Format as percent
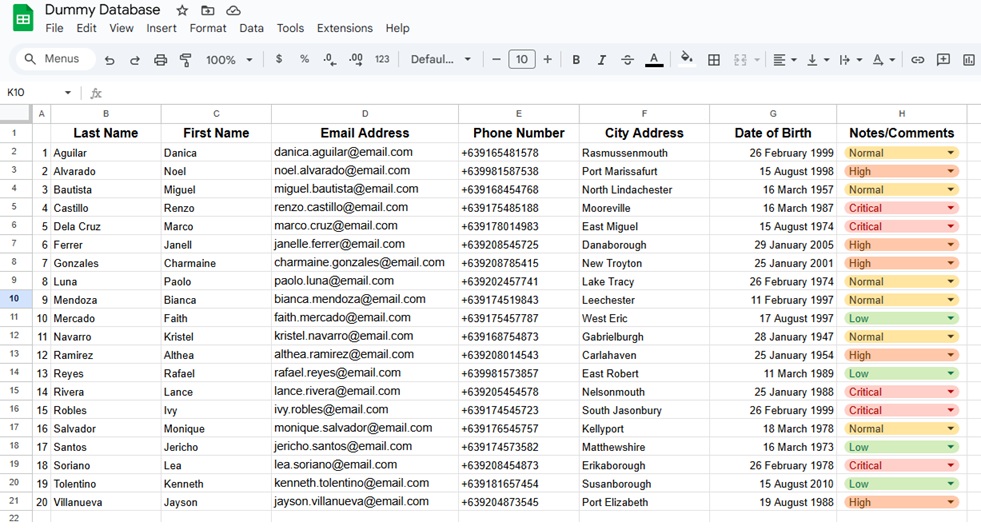Viewport: 981px width, 530px height. pos(304,59)
